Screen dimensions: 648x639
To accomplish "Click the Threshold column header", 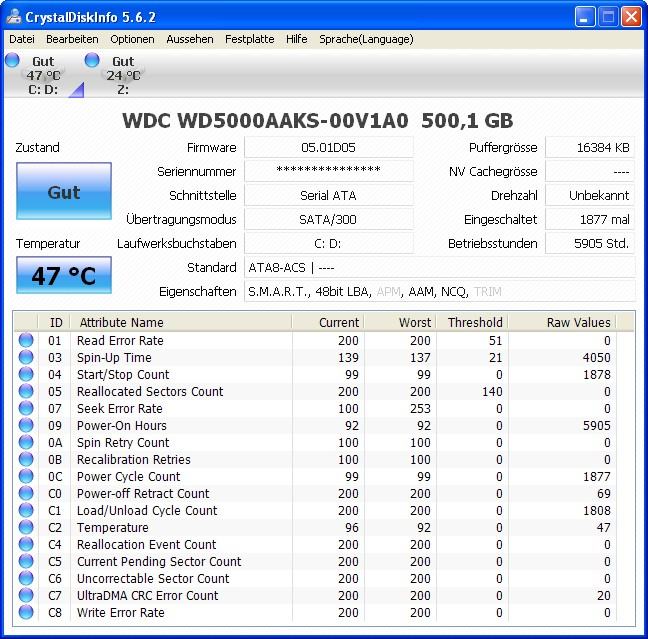I will (x=472, y=322).
